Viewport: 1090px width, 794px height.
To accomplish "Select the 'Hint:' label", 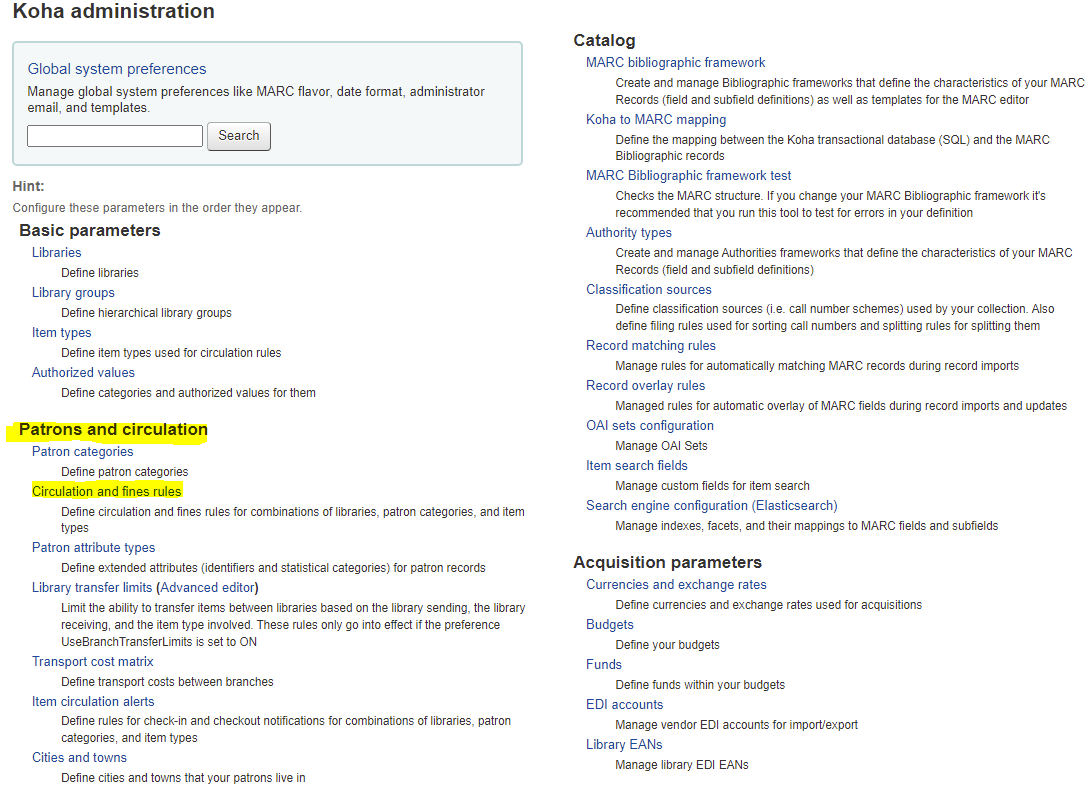I will click(29, 186).
